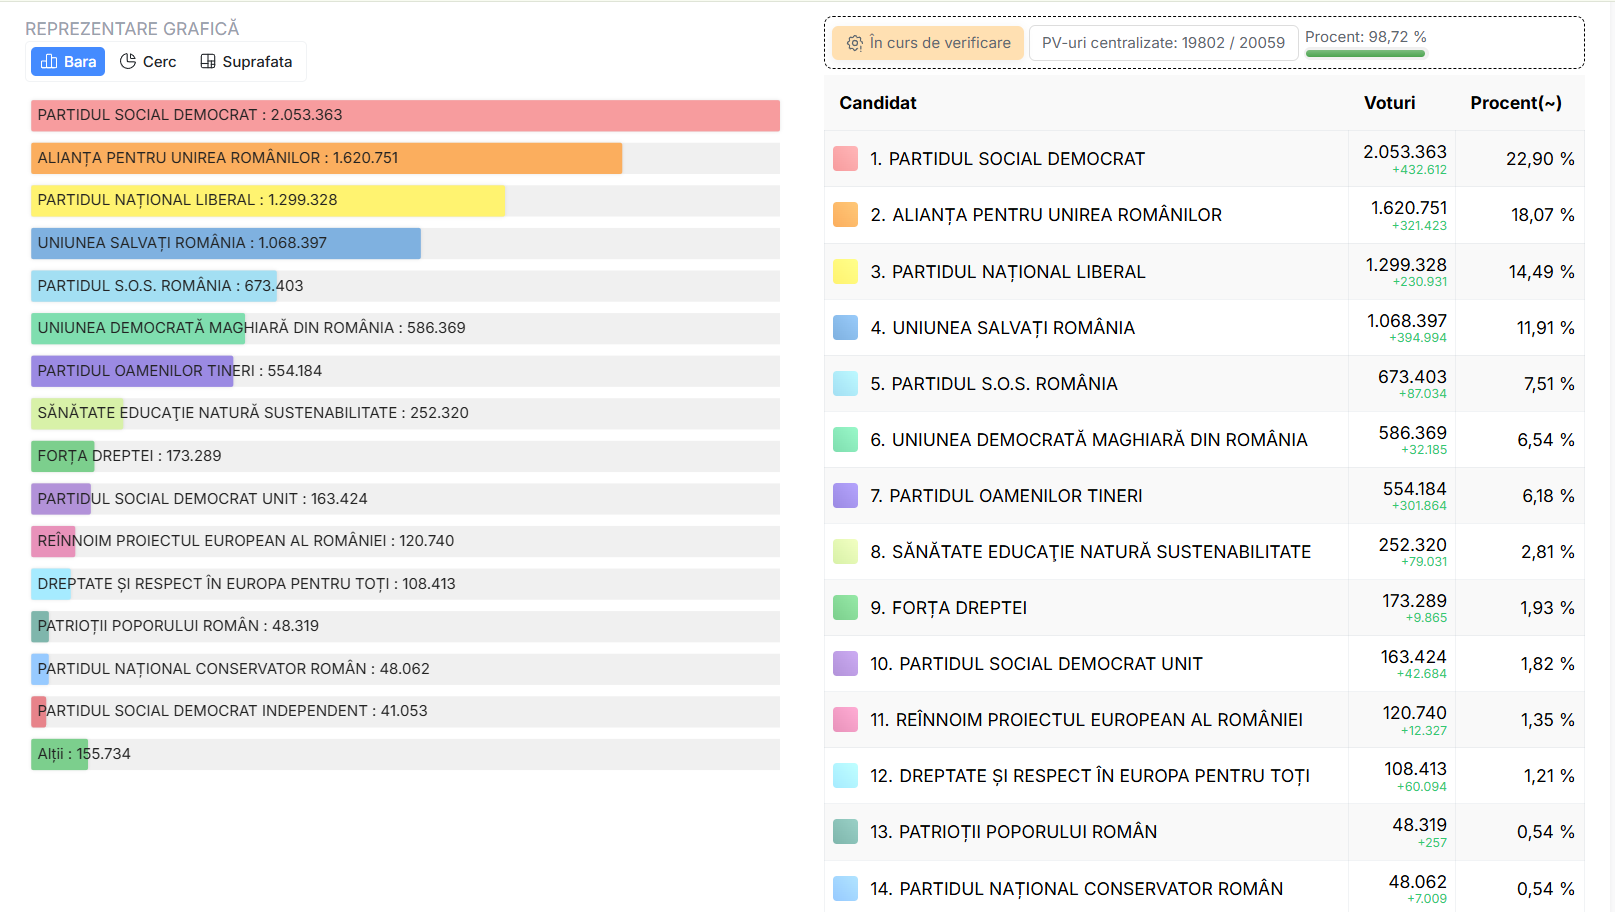This screenshot has height=912, width=1615.
Task: Click 'PARTIDUL SOCIAL DEMOCRAT UNIT : 163.424' bar
Action: (61, 499)
